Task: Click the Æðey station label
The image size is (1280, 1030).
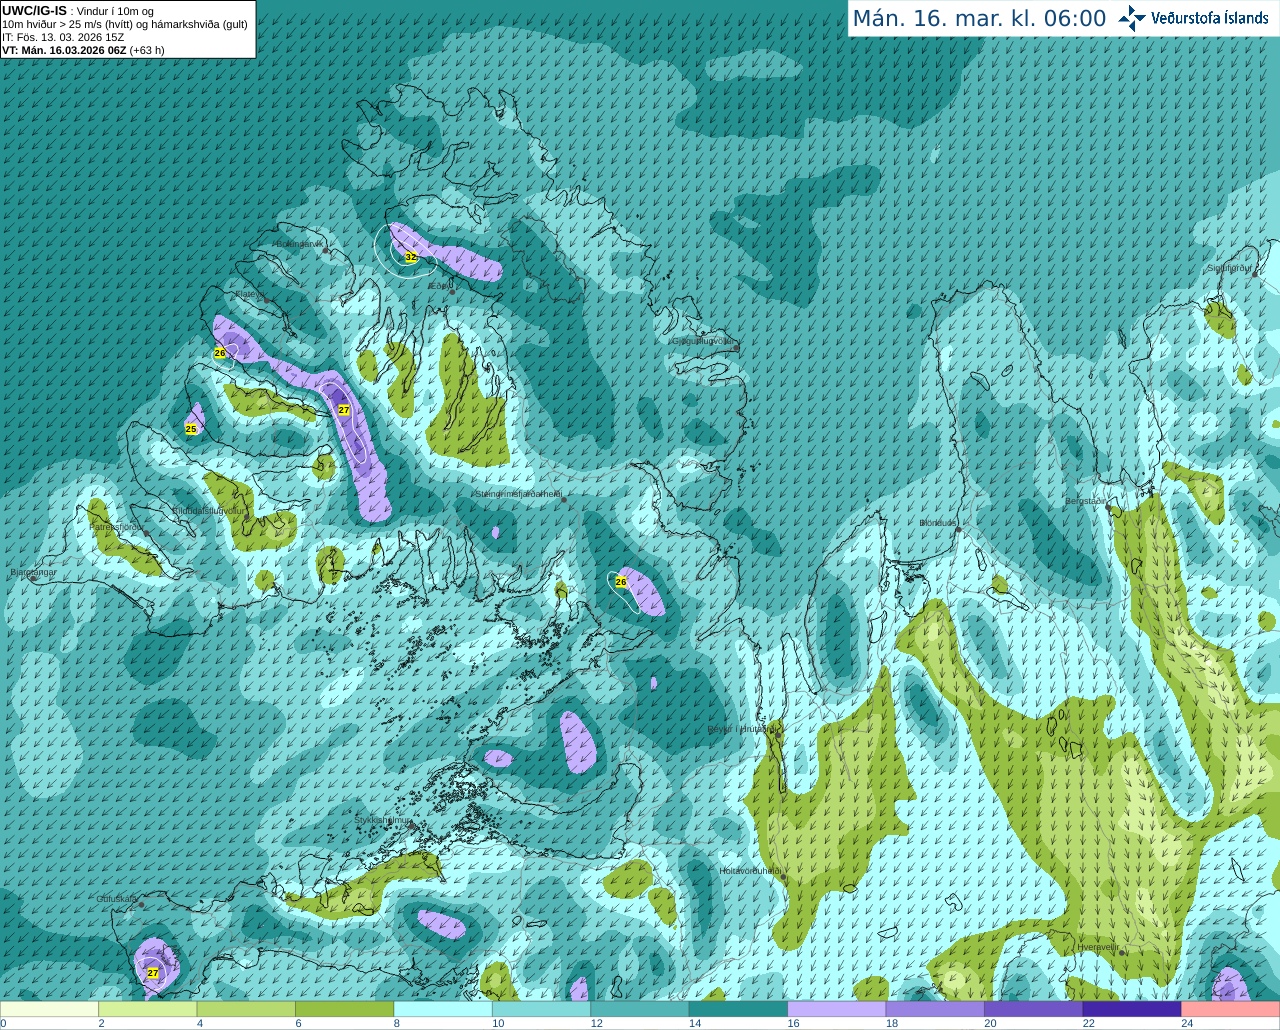Action: click(440, 286)
